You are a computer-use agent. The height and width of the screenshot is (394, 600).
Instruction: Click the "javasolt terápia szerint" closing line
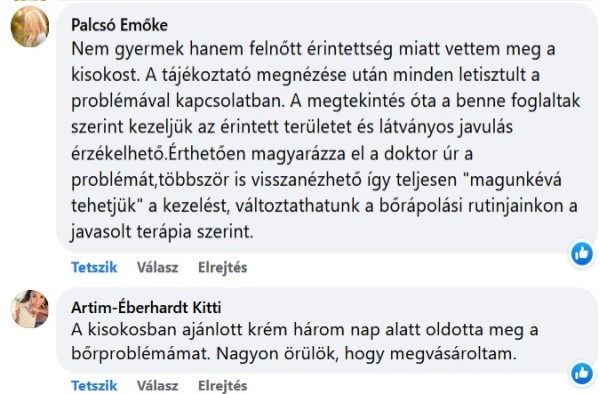coord(162,232)
